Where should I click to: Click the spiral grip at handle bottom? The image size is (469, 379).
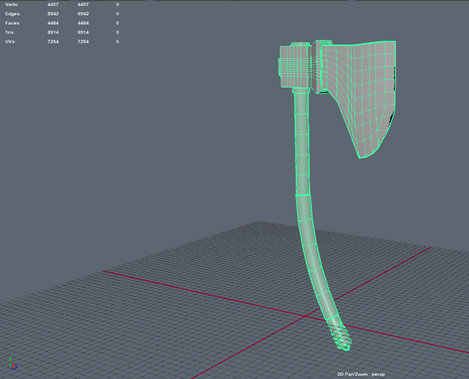point(340,337)
